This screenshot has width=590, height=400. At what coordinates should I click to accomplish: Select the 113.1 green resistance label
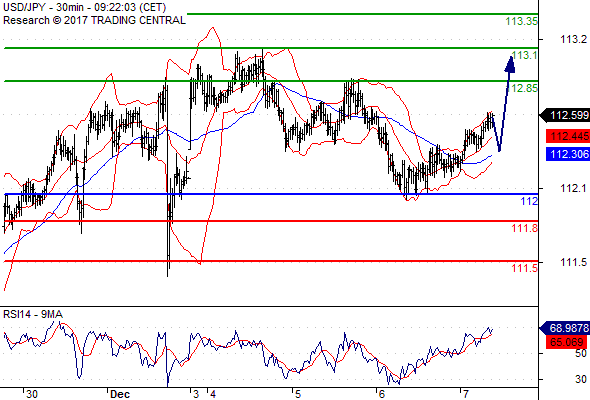[x=524, y=55]
